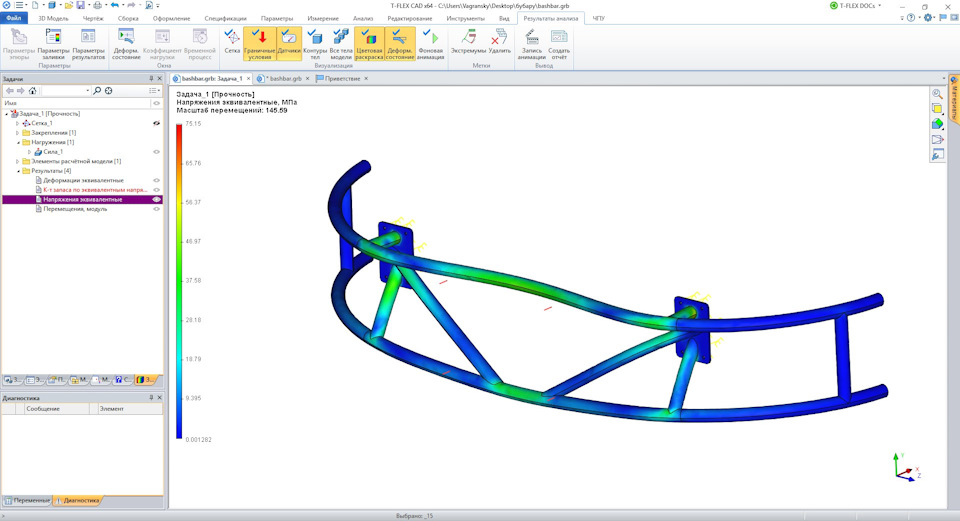
Task: Click Удалить marks tool
Action: [500, 42]
